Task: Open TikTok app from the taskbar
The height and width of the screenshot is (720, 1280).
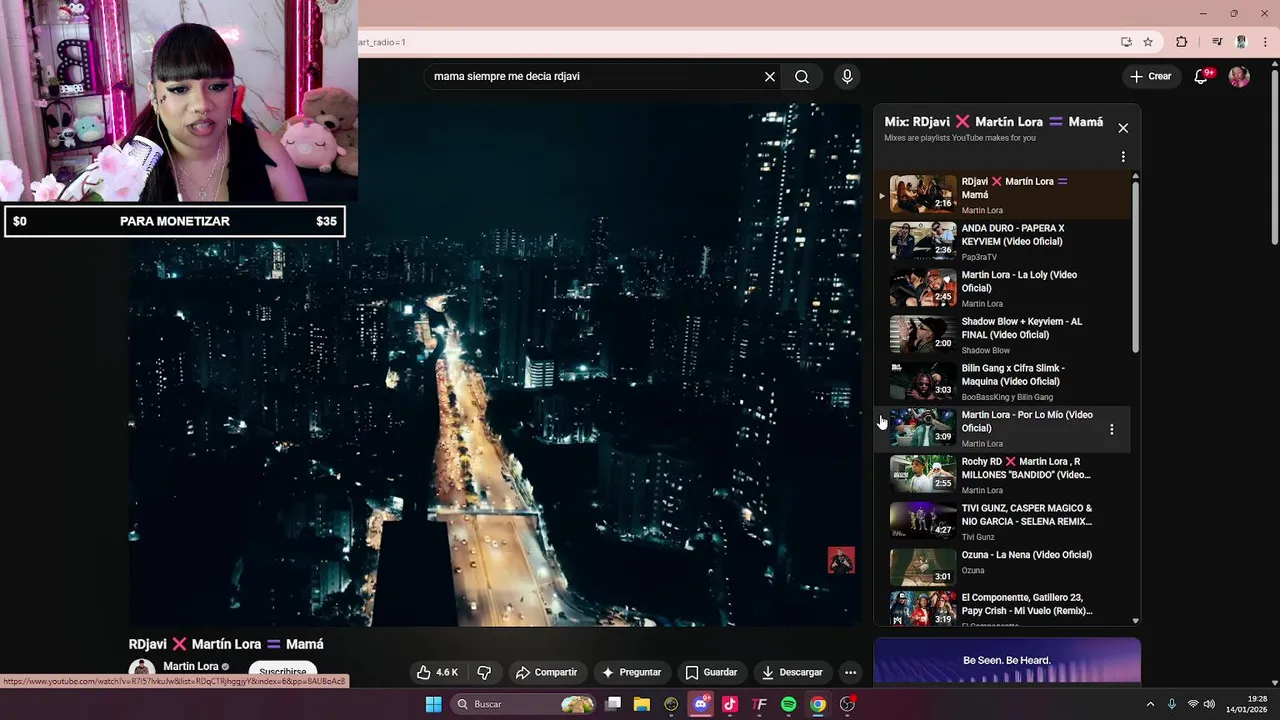Action: [x=730, y=704]
